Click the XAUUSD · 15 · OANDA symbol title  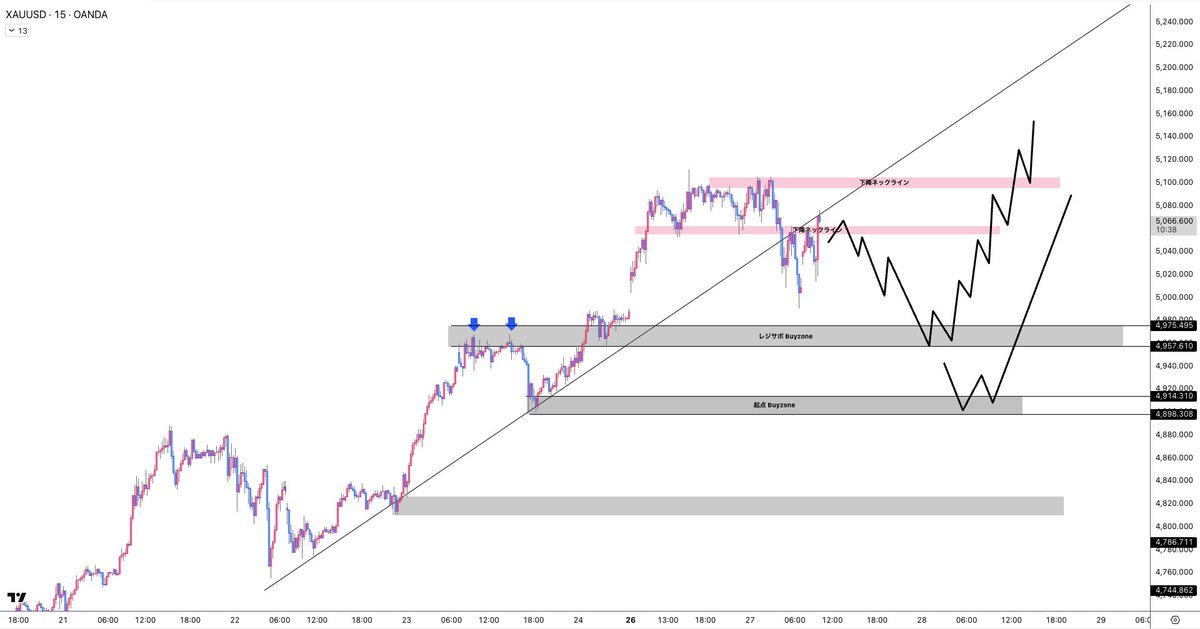(58, 14)
